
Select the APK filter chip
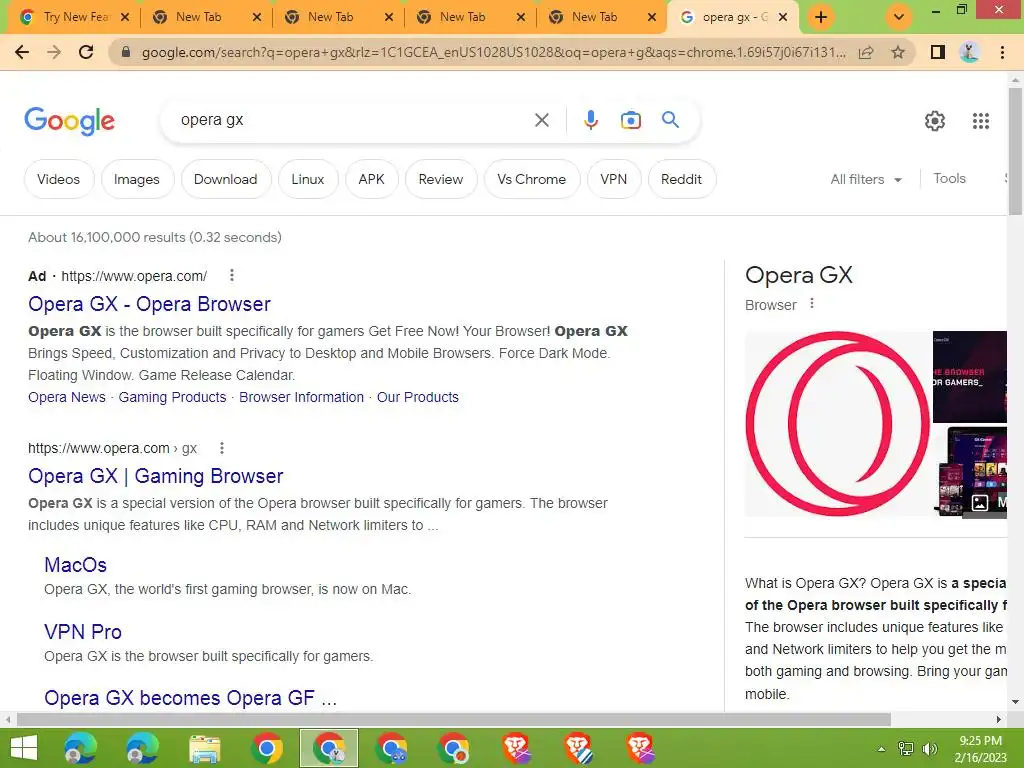372,179
